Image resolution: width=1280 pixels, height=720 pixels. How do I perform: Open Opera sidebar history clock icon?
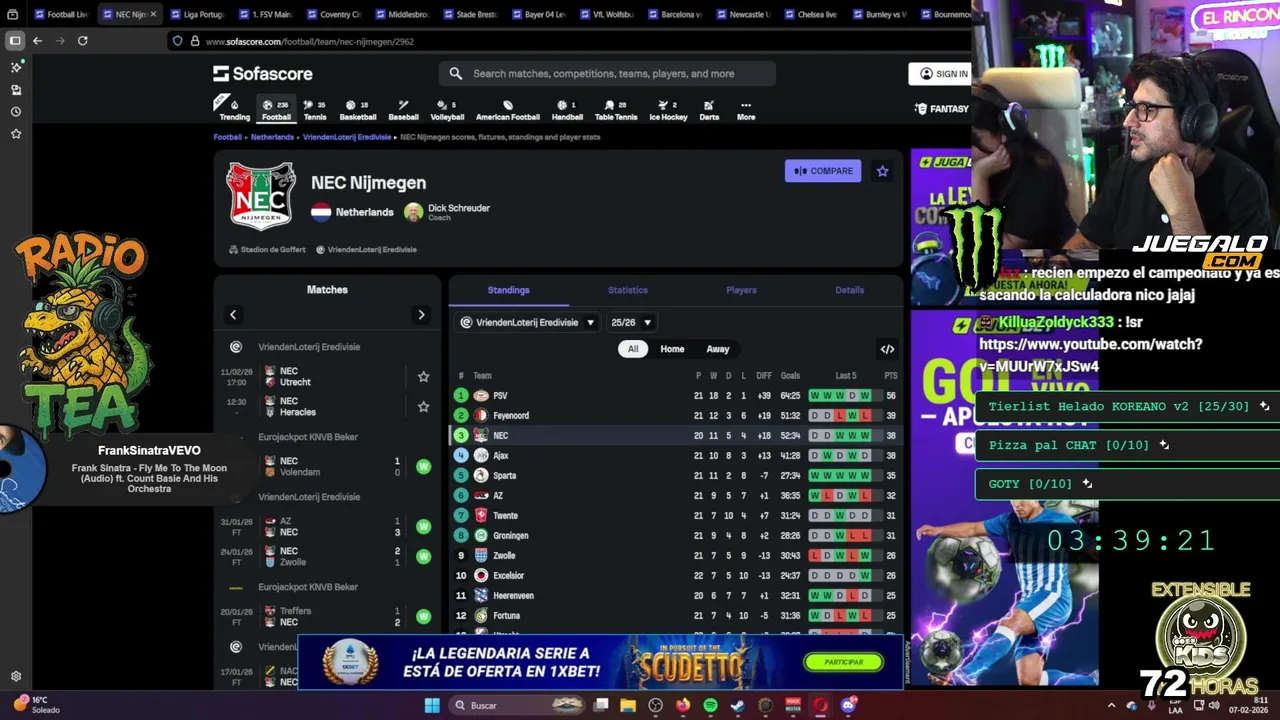click(x=15, y=111)
